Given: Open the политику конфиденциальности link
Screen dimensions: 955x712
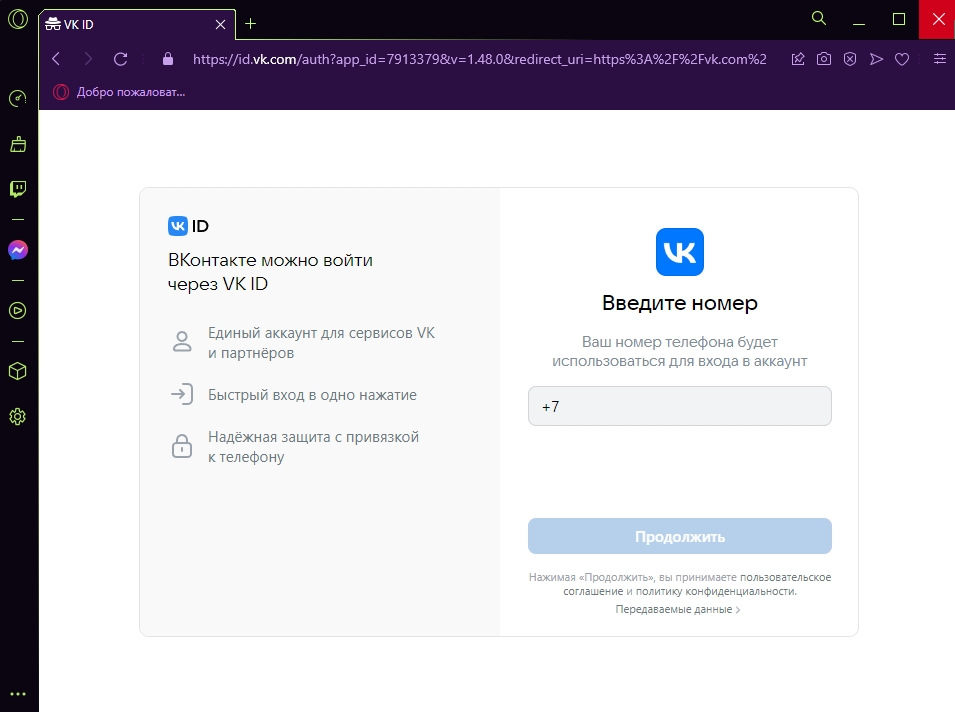Looking at the screenshot, I should pos(716,591).
